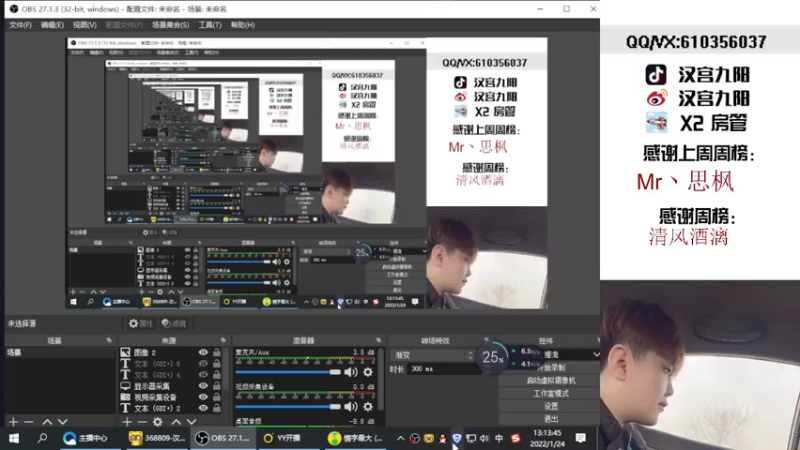Pop out the 来源 dock panel
Screen dimensions: 800x450
[x=223, y=340]
